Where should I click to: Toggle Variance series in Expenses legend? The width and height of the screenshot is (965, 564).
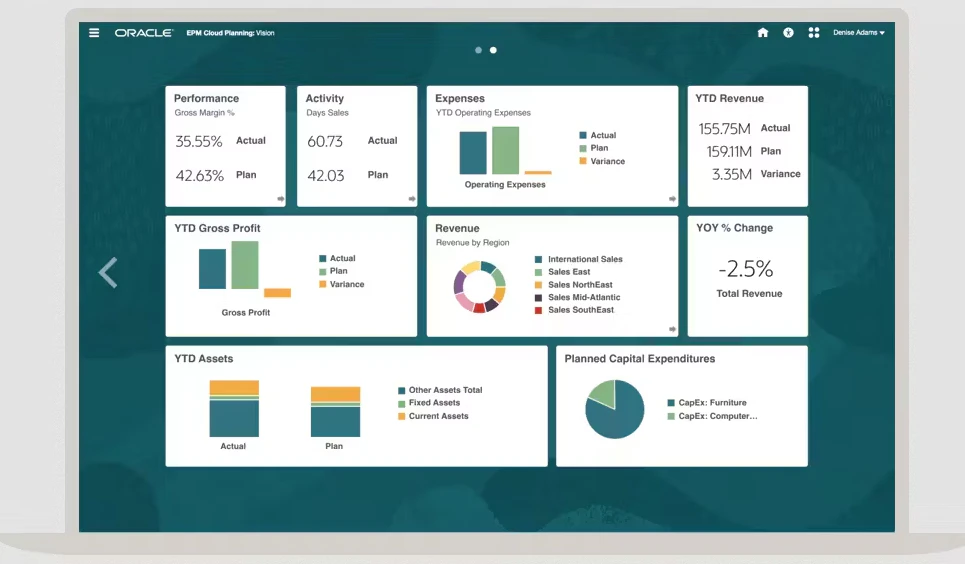(x=602, y=161)
